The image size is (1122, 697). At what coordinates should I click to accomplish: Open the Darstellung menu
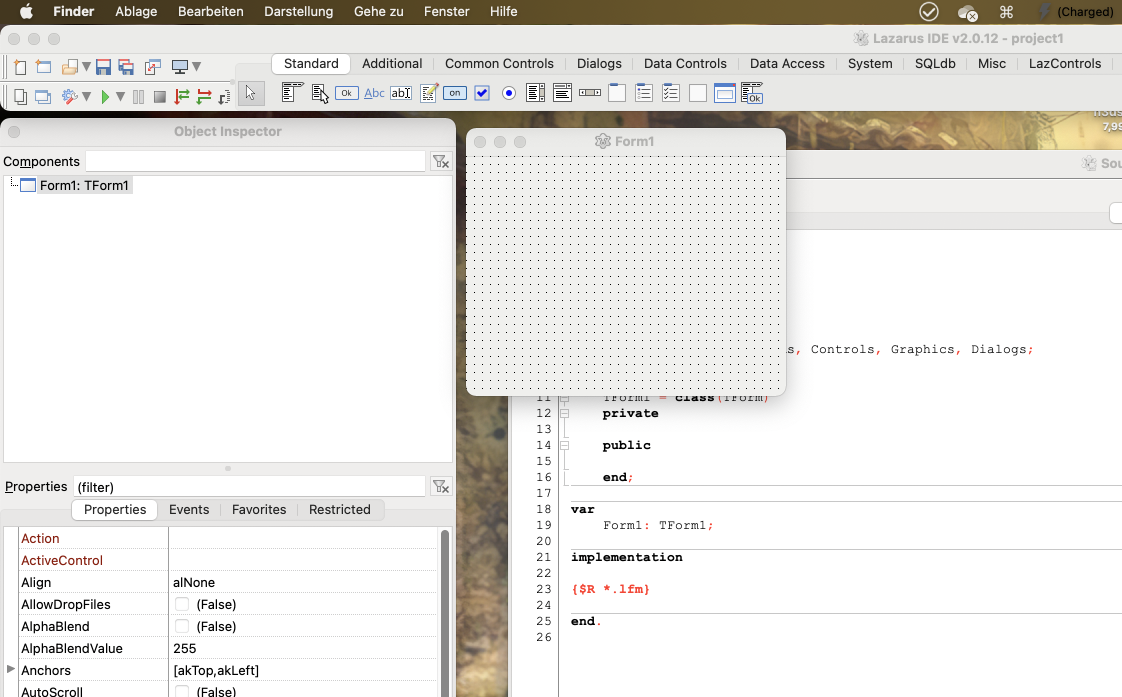click(x=298, y=11)
